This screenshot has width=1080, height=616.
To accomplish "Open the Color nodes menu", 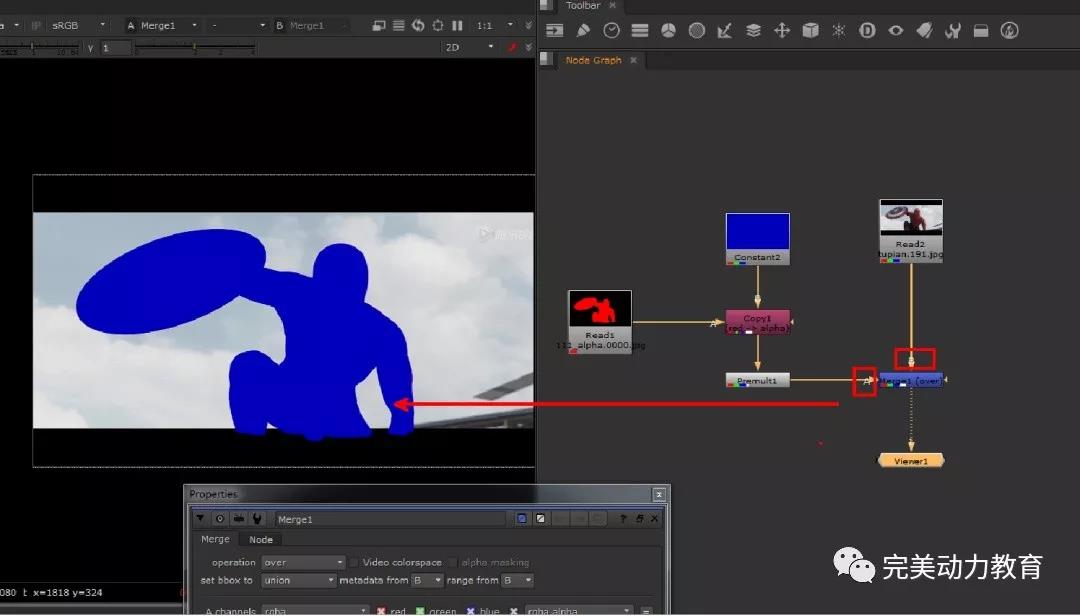I will pyautogui.click(x=668, y=30).
